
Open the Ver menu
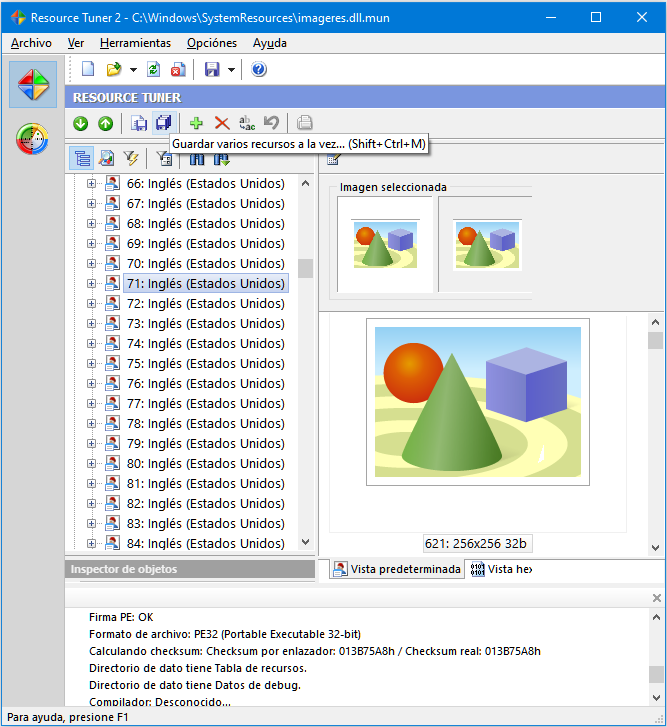[76, 43]
